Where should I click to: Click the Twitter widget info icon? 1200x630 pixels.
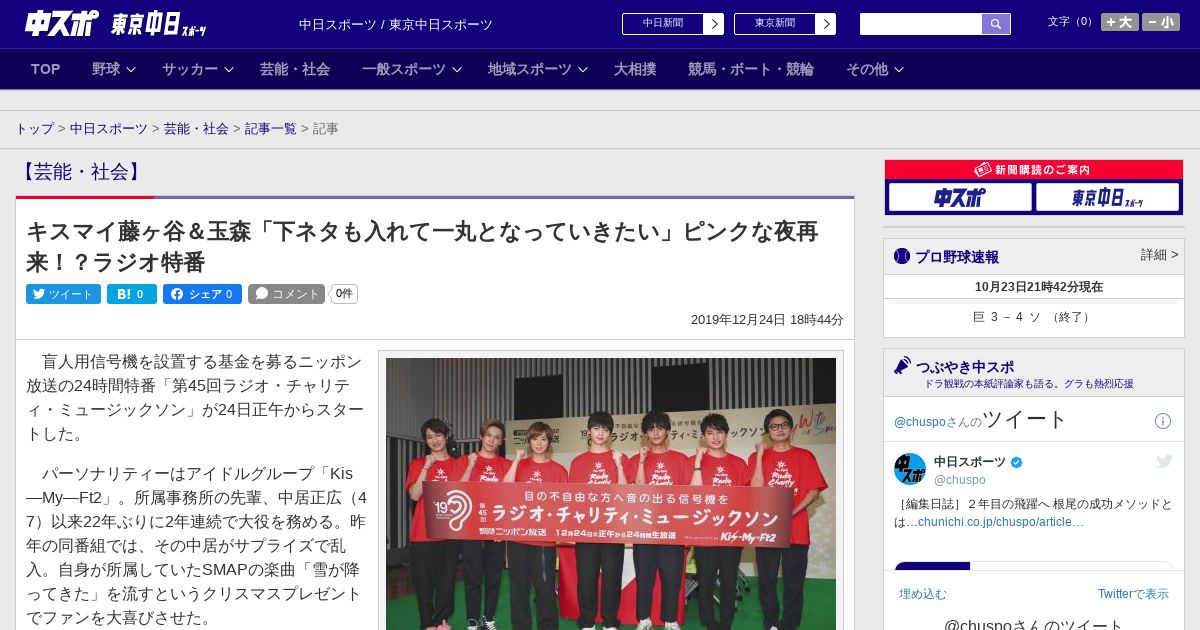point(1163,421)
